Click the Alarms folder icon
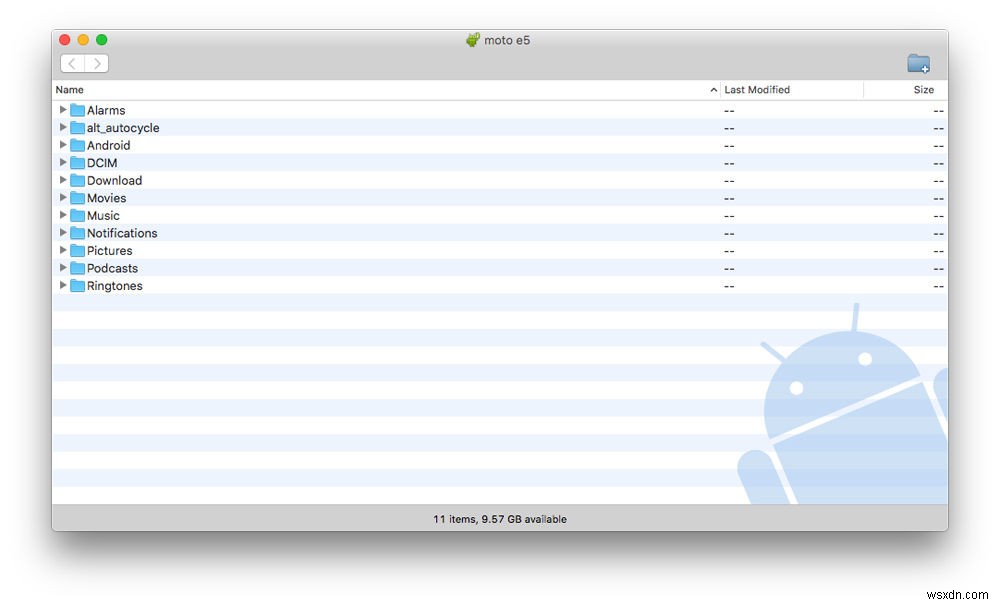 click(x=77, y=110)
